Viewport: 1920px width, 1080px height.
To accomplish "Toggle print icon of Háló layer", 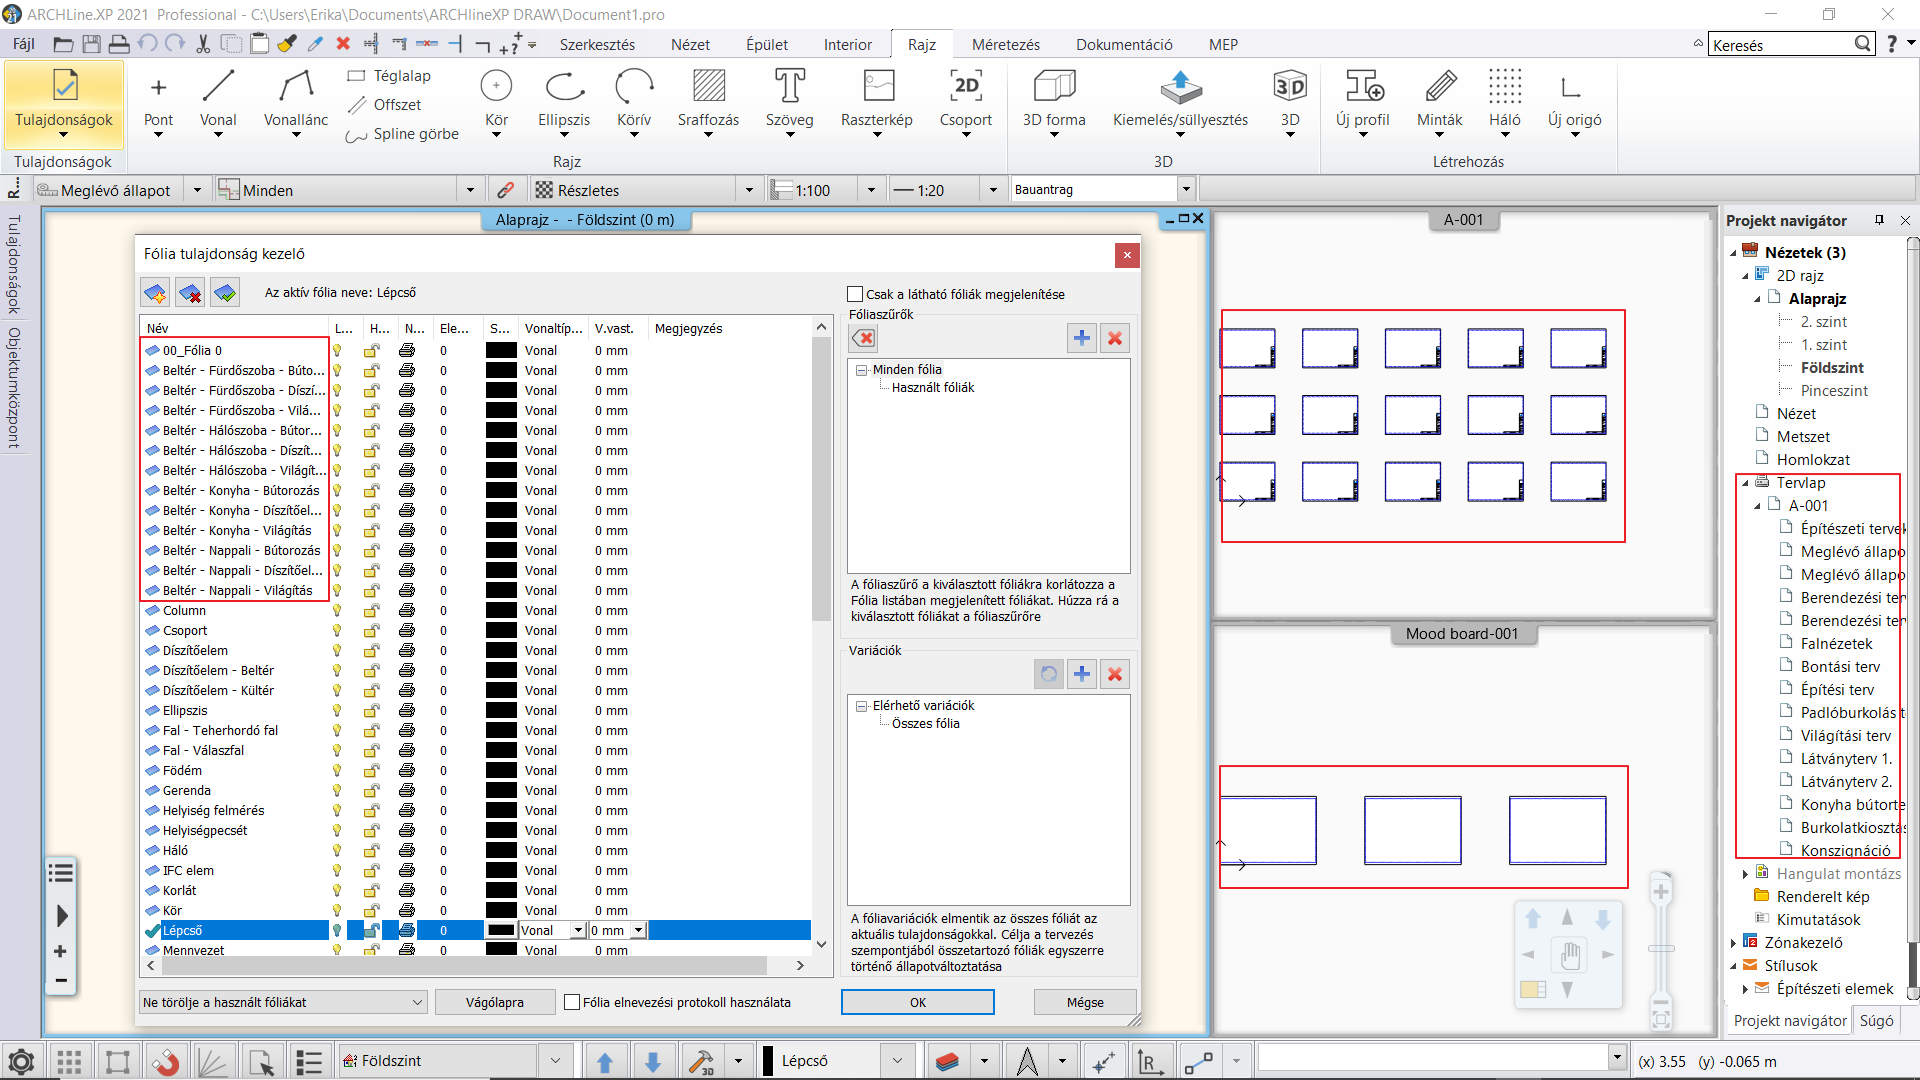I will (407, 851).
